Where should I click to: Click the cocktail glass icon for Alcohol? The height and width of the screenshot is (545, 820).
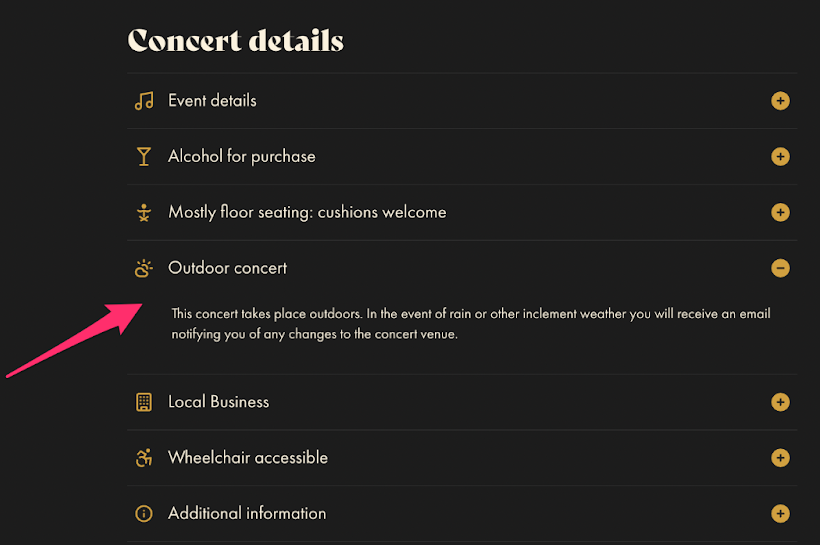(x=144, y=156)
